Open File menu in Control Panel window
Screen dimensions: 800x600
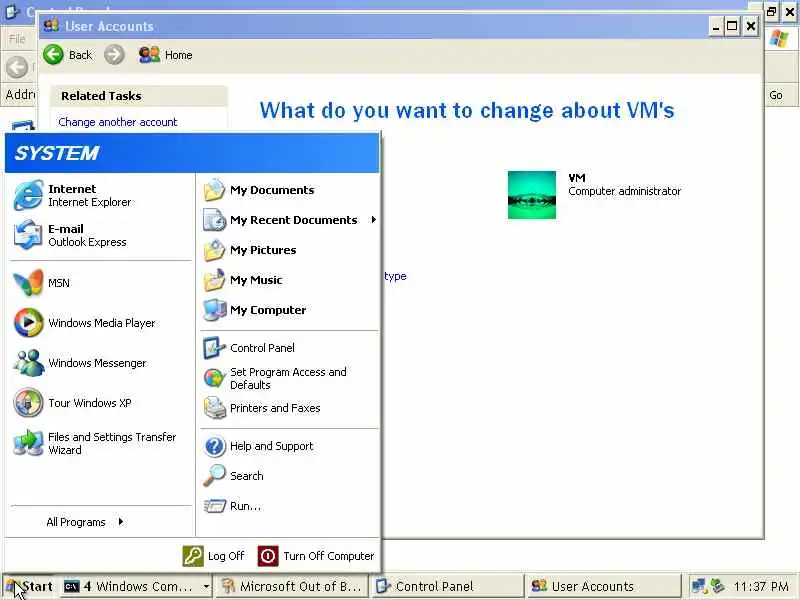pos(17,39)
